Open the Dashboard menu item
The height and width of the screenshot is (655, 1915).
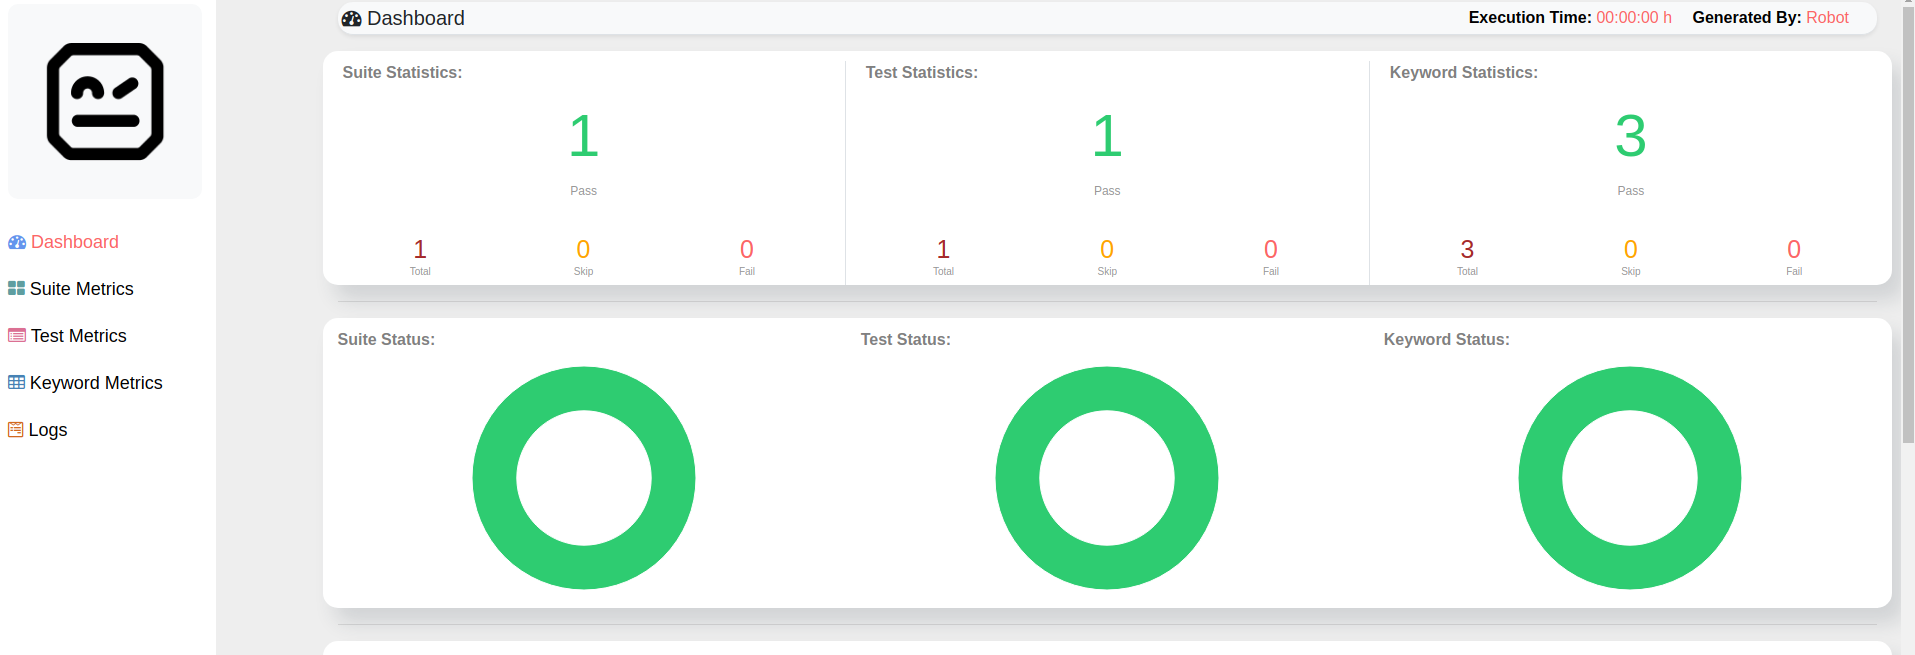(75, 242)
